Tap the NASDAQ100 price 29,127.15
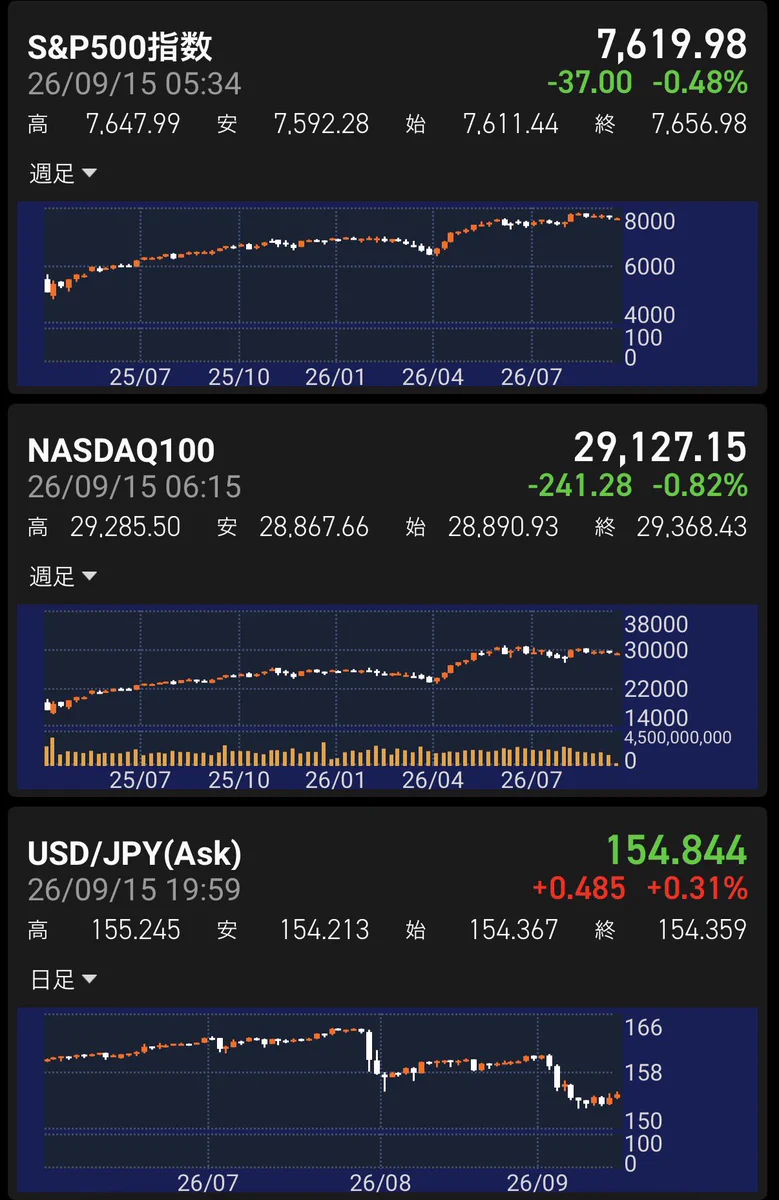 pyautogui.click(x=661, y=446)
